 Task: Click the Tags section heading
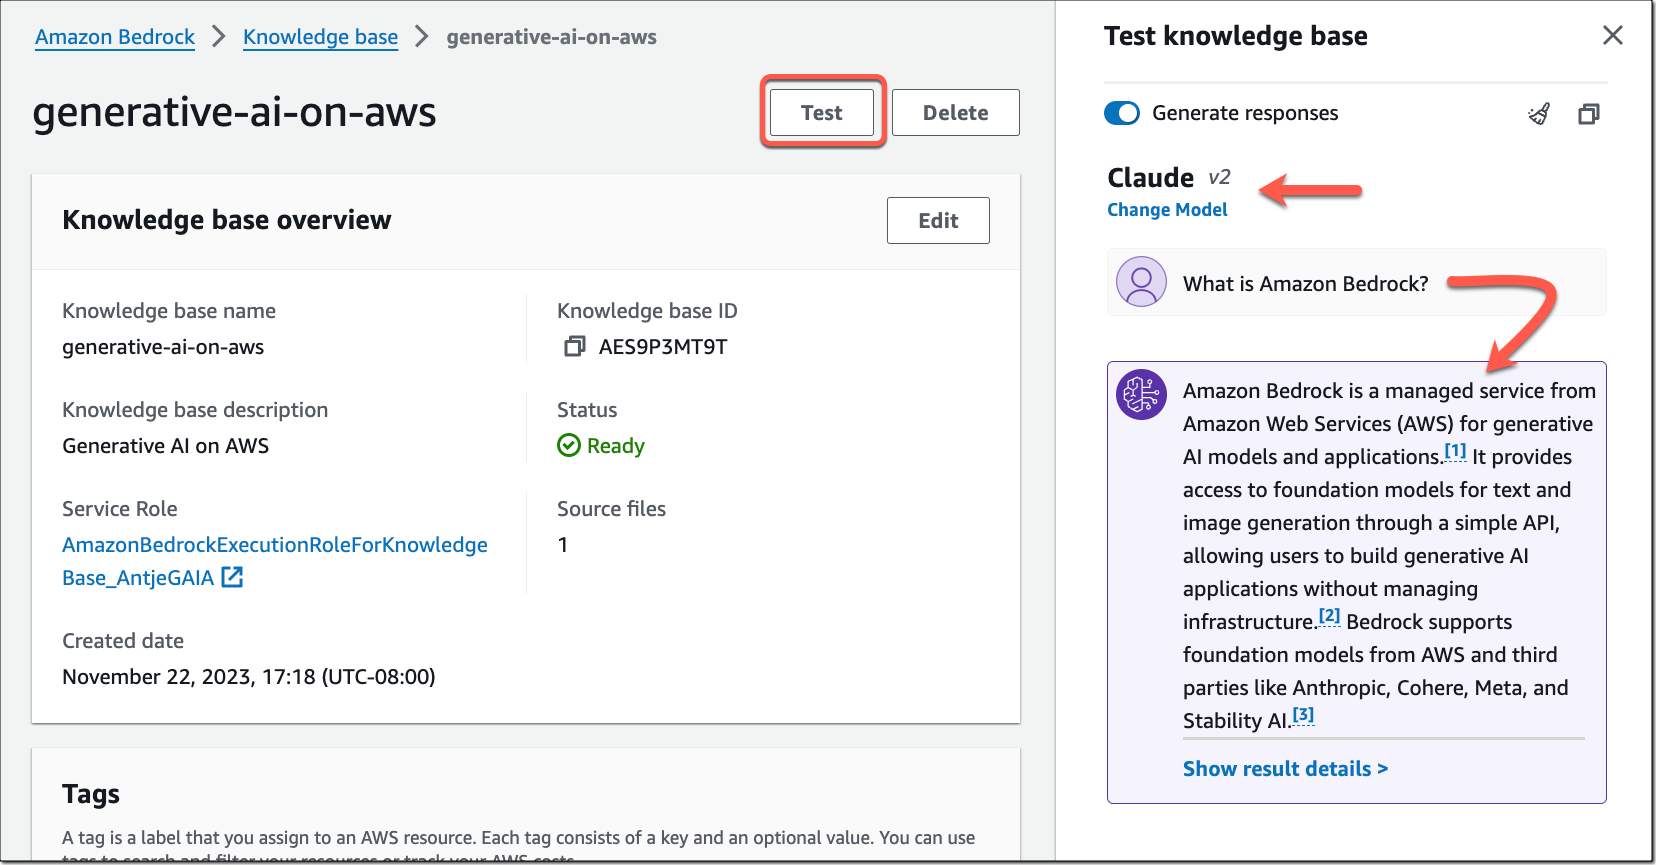(91, 794)
